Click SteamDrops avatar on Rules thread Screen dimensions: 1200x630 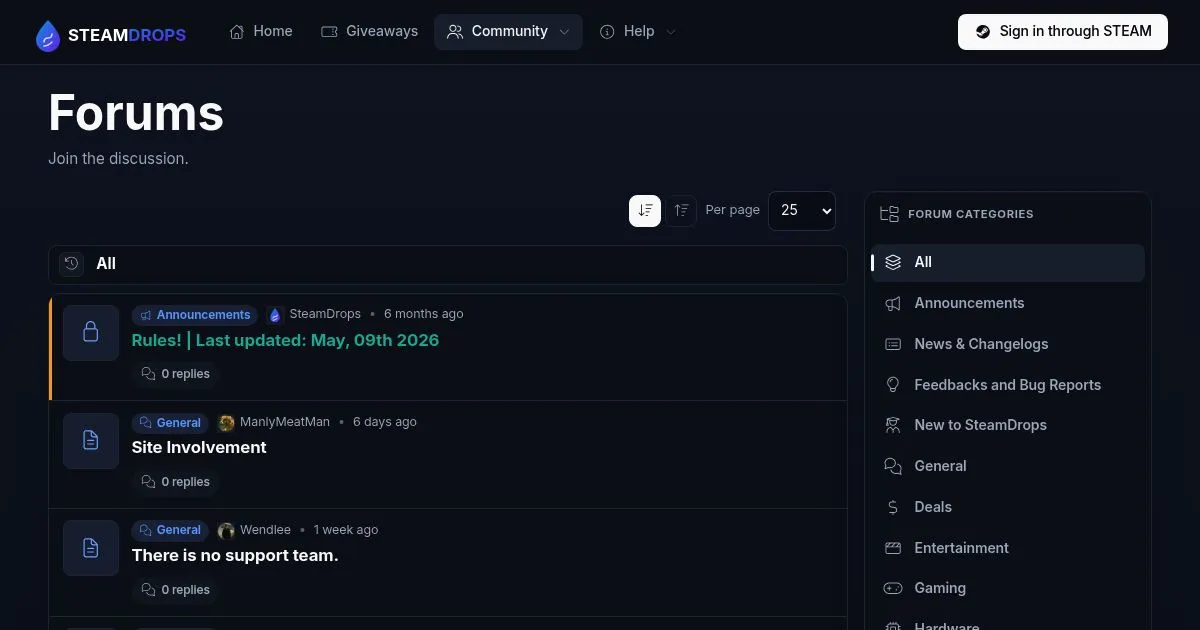tap(275, 315)
